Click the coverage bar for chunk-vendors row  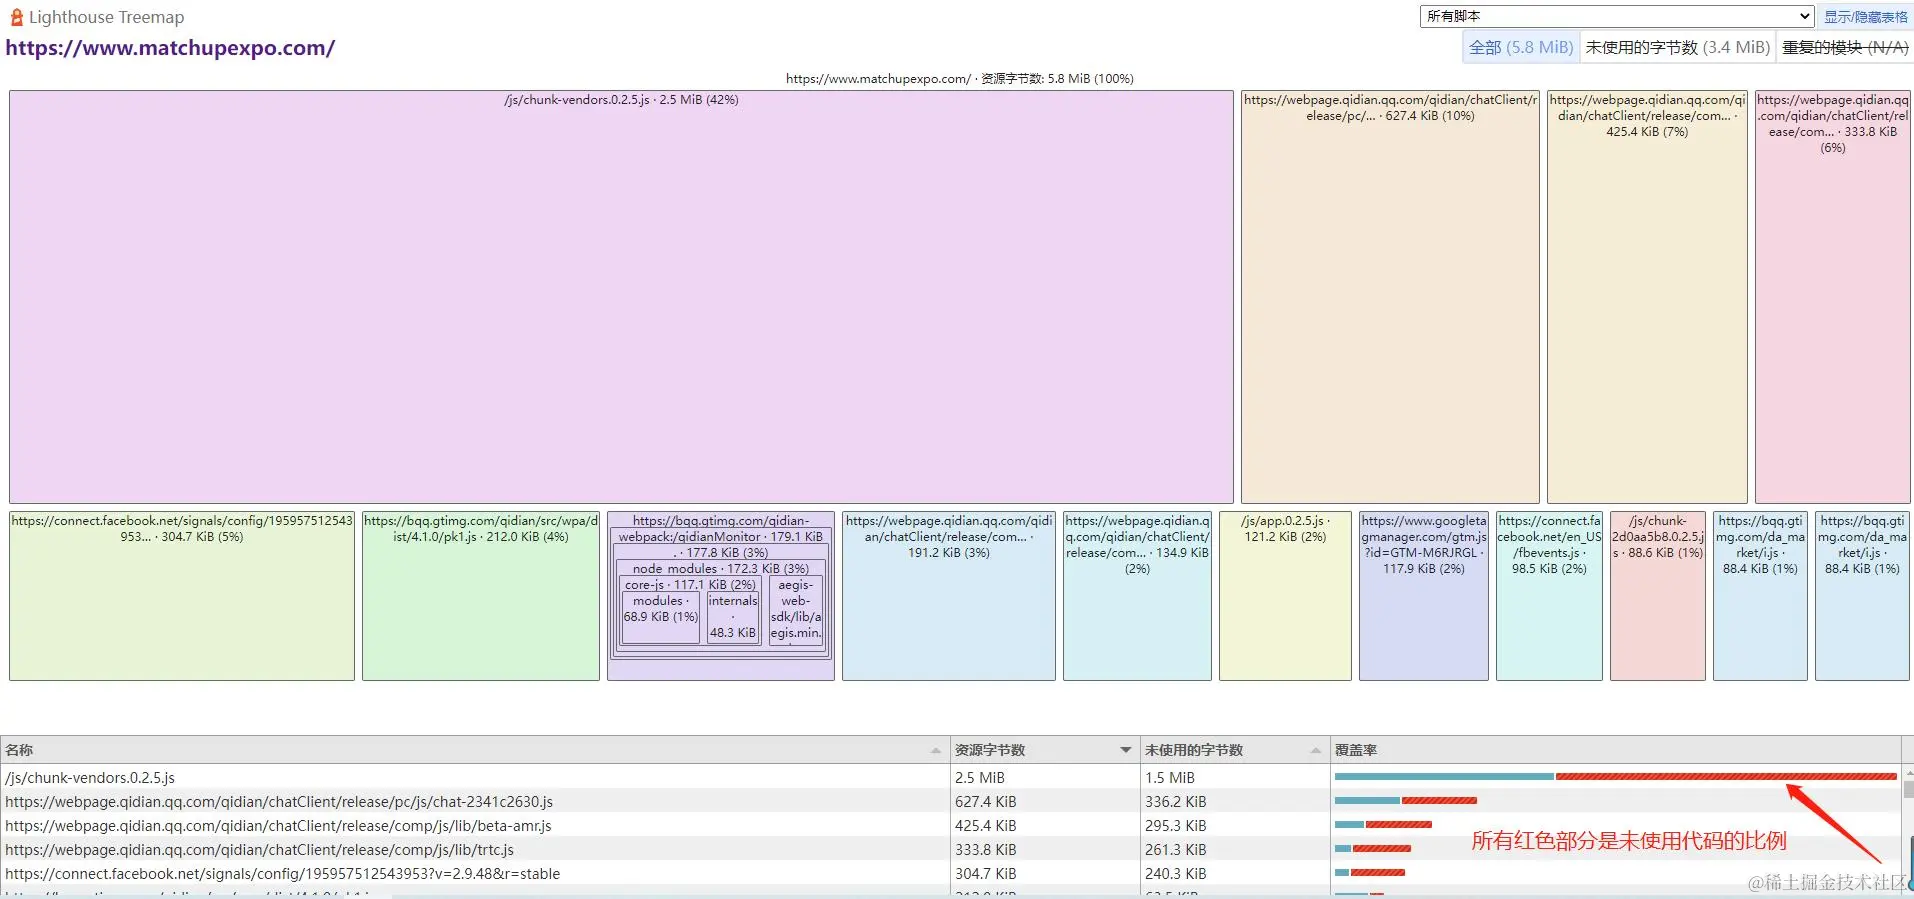click(1615, 776)
